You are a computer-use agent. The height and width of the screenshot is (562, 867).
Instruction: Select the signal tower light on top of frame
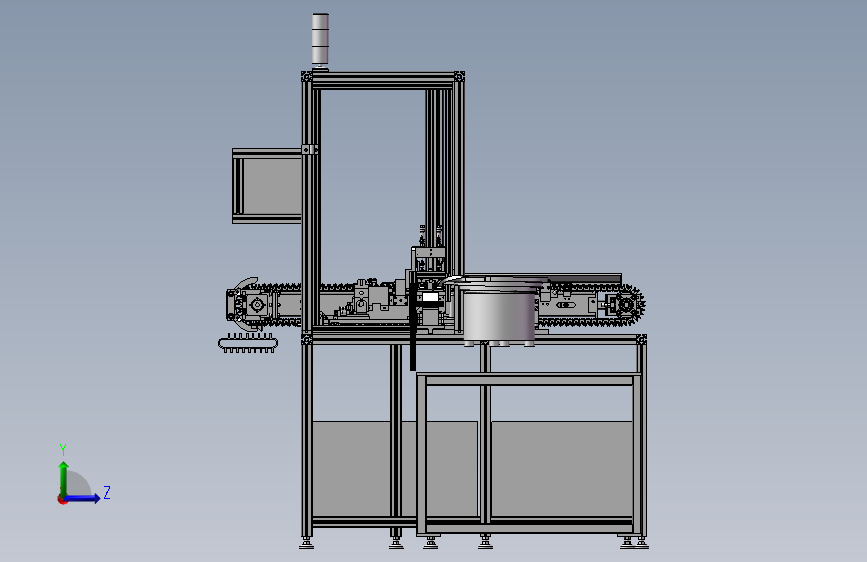pos(320,40)
